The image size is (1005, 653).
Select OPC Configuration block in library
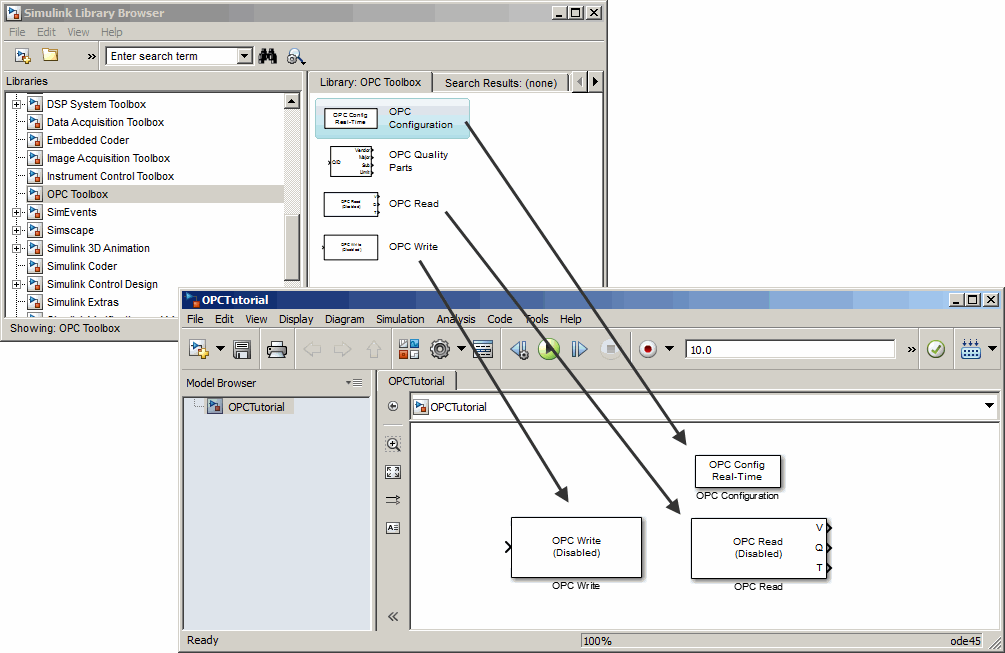click(x=392, y=119)
